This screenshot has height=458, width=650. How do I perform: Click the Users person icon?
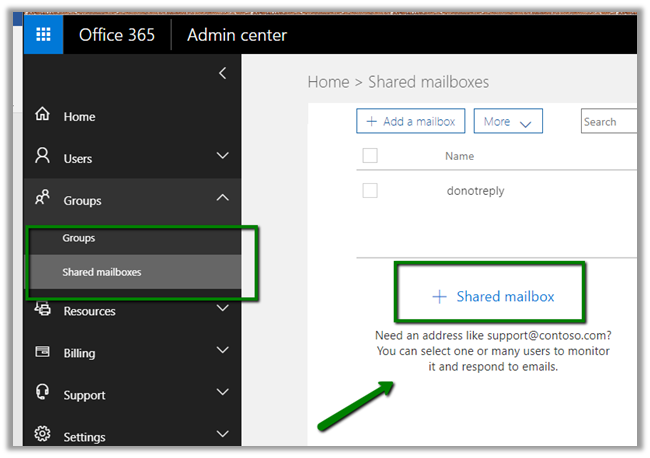(43, 157)
